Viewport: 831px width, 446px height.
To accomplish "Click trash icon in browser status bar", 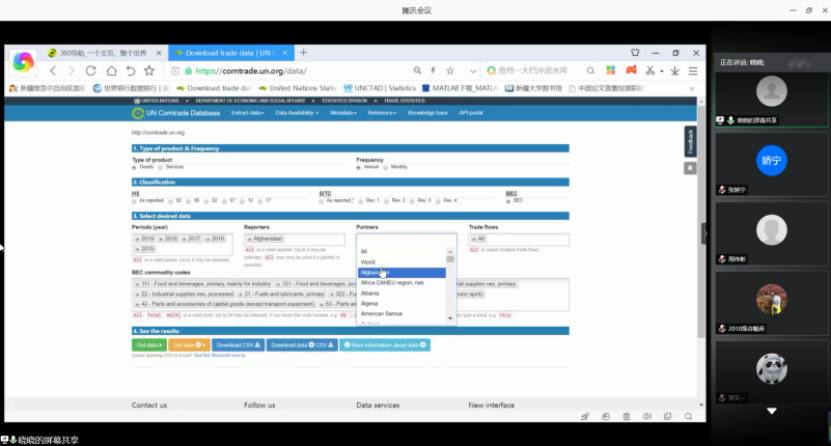I will [626, 416].
